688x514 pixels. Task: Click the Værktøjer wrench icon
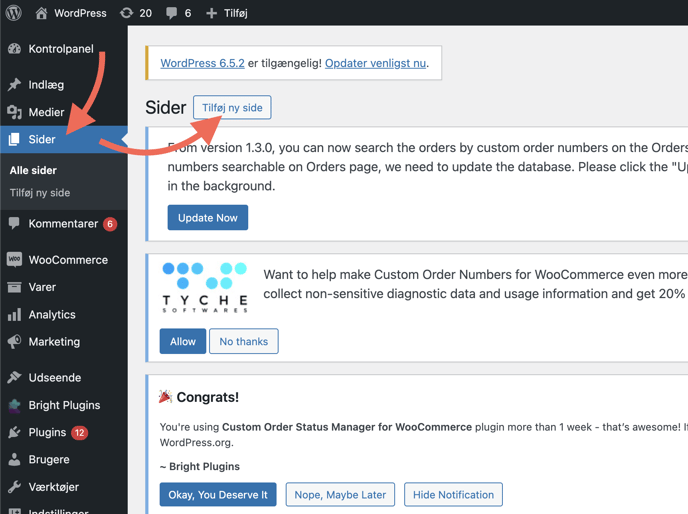point(14,487)
